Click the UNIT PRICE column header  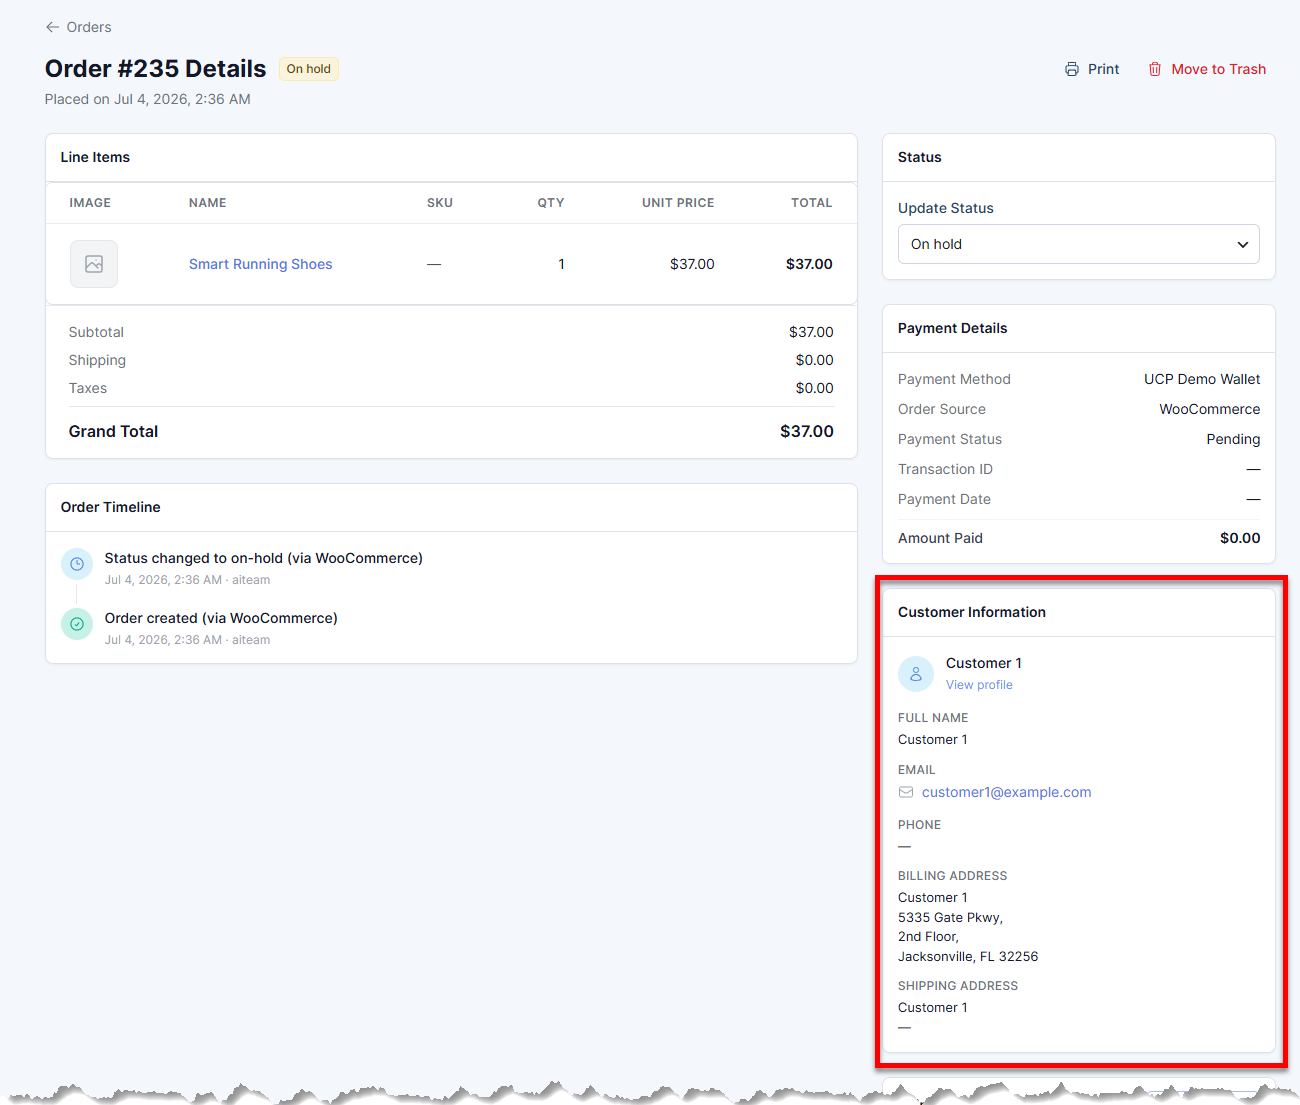[x=678, y=203]
